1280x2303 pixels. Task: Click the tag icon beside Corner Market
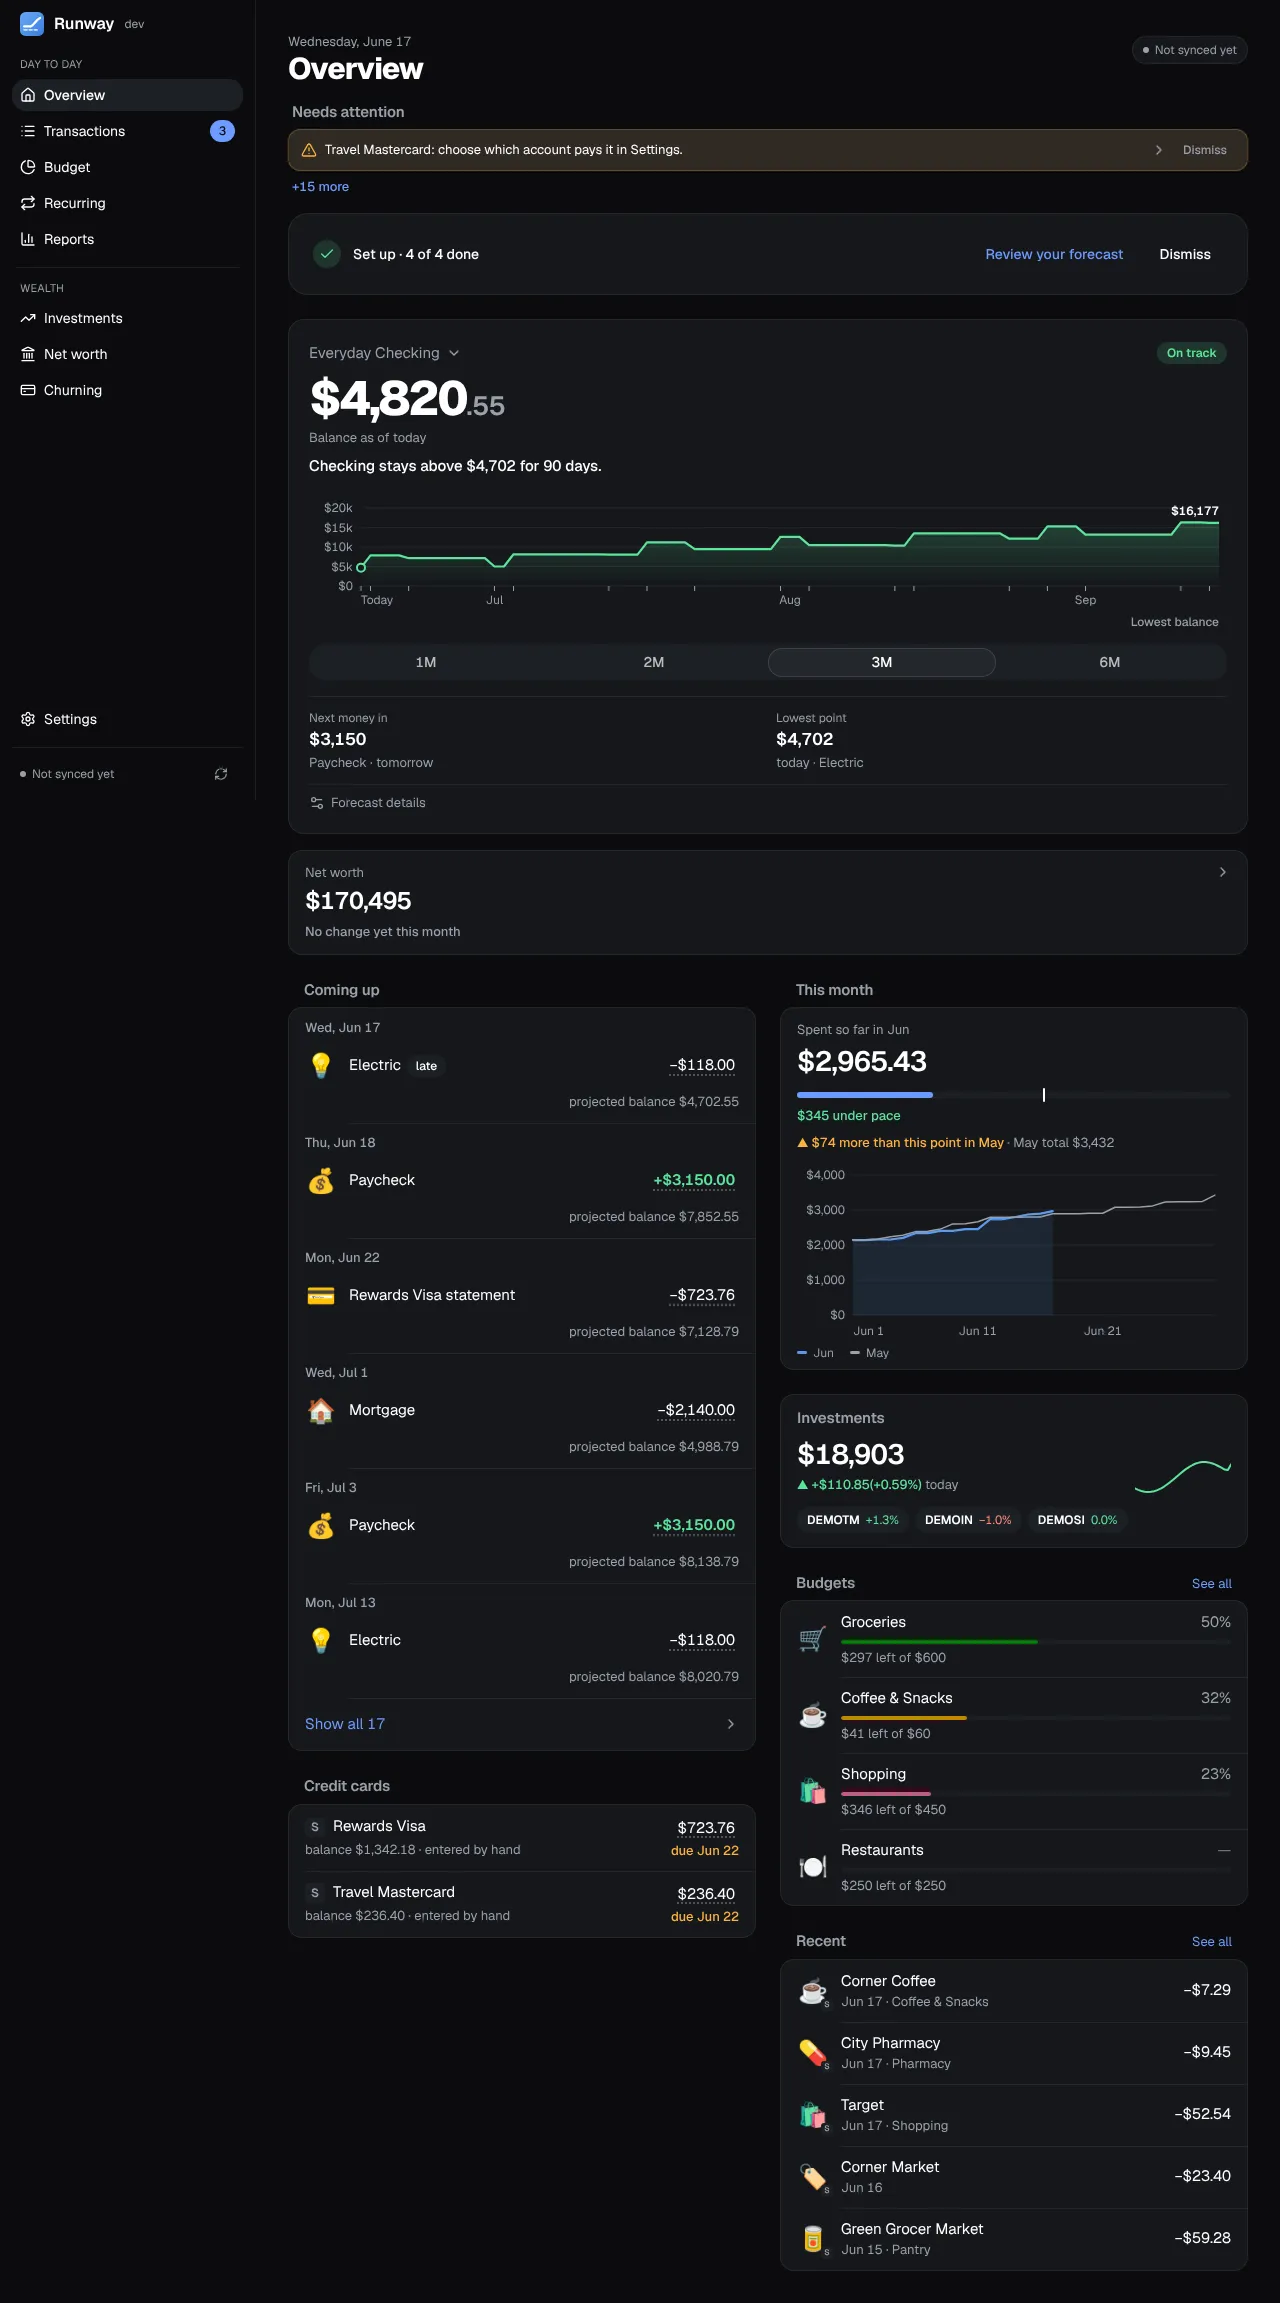(813, 2177)
